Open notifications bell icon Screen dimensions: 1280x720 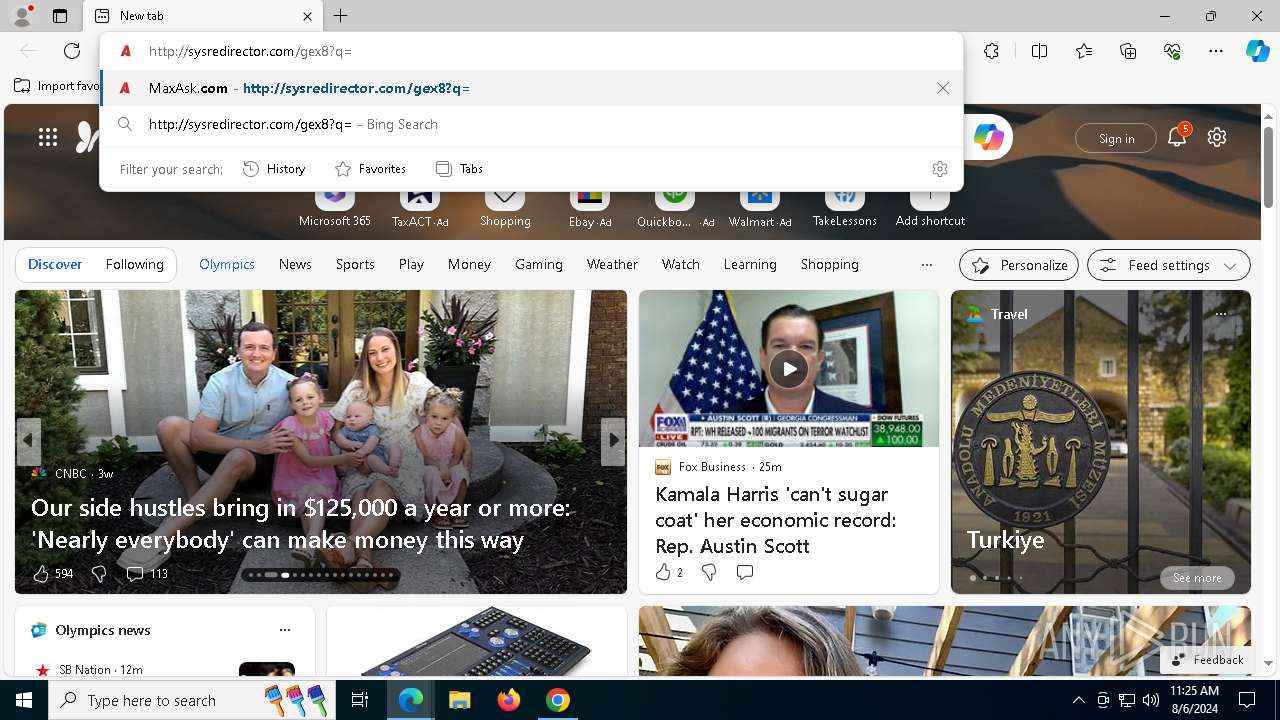[1177, 137]
